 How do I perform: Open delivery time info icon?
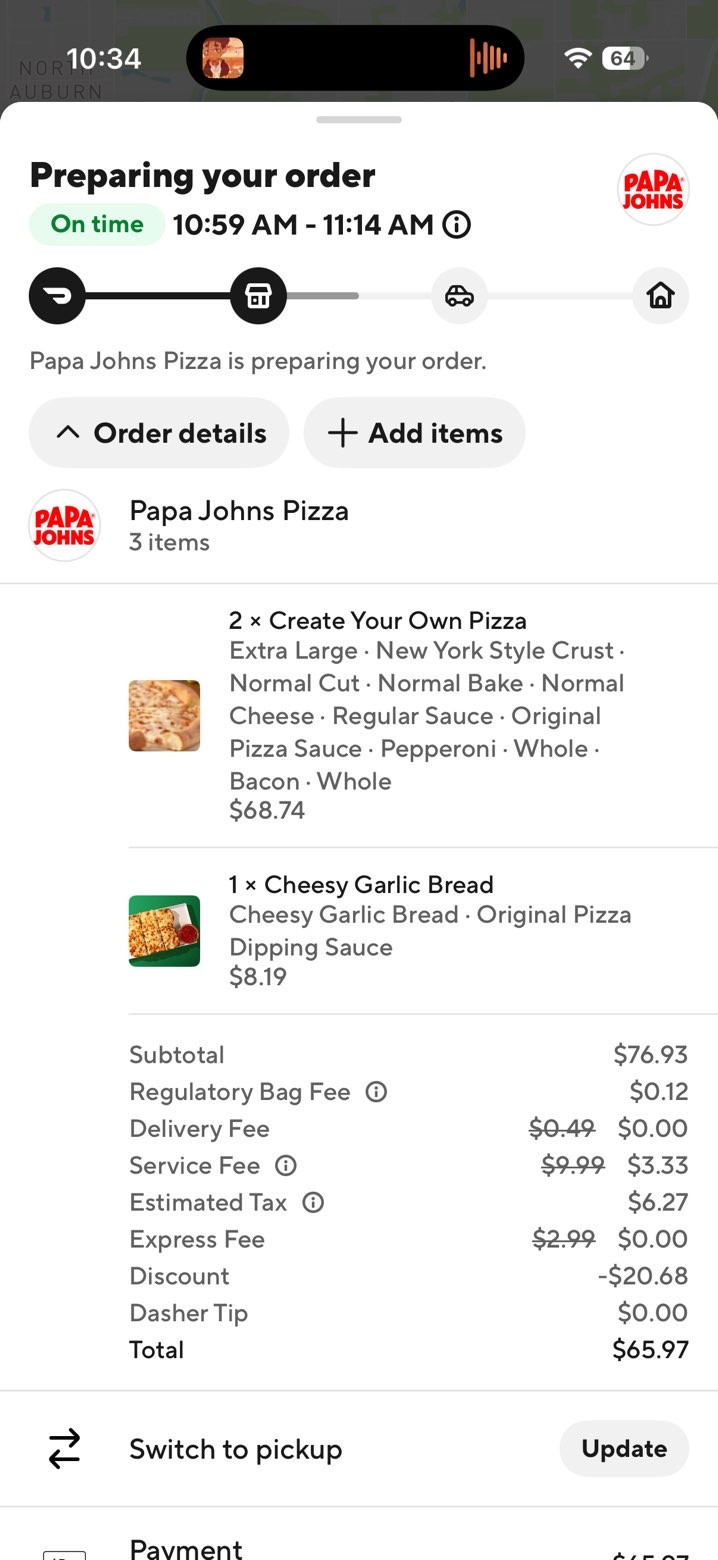click(456, 225)
